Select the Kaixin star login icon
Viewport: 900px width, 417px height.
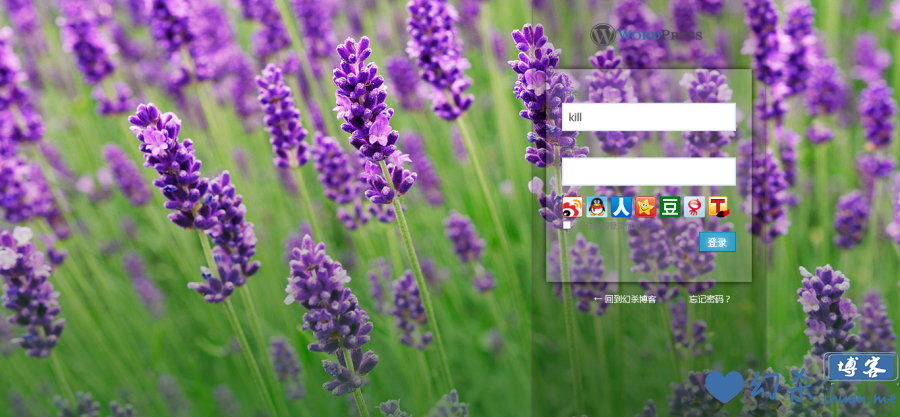coord(646,207)
